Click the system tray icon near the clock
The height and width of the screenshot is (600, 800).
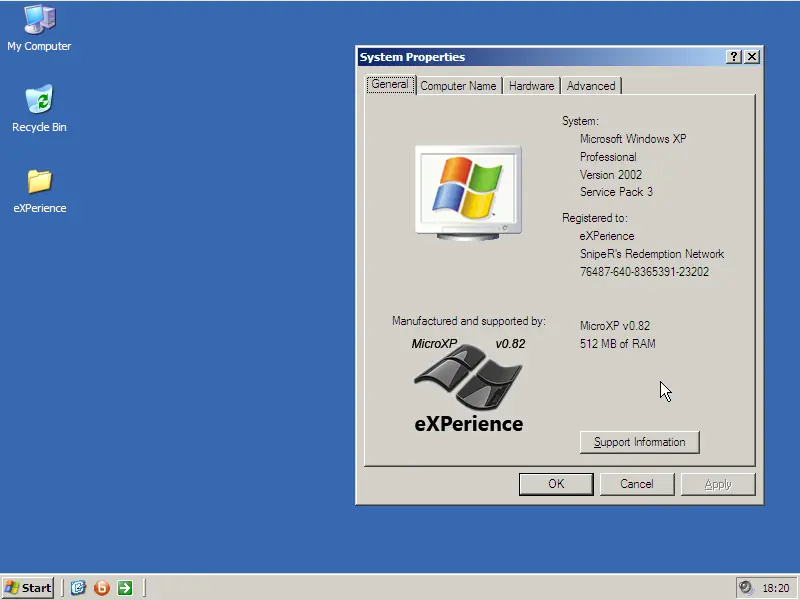(x=746, y=588)
